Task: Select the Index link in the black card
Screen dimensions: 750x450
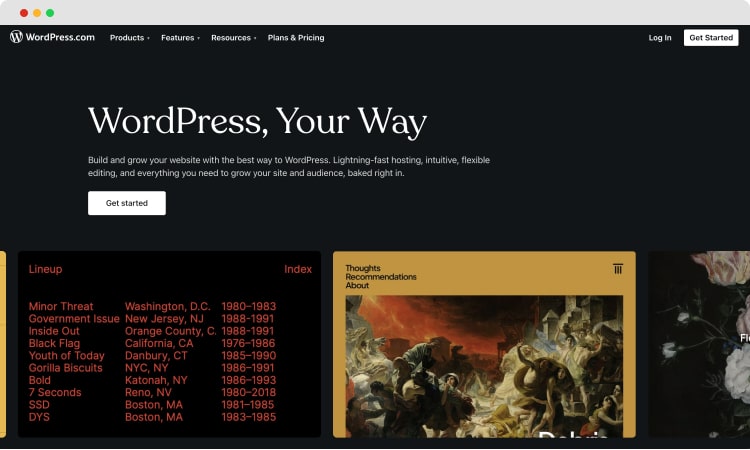Action: click(298, 269)
